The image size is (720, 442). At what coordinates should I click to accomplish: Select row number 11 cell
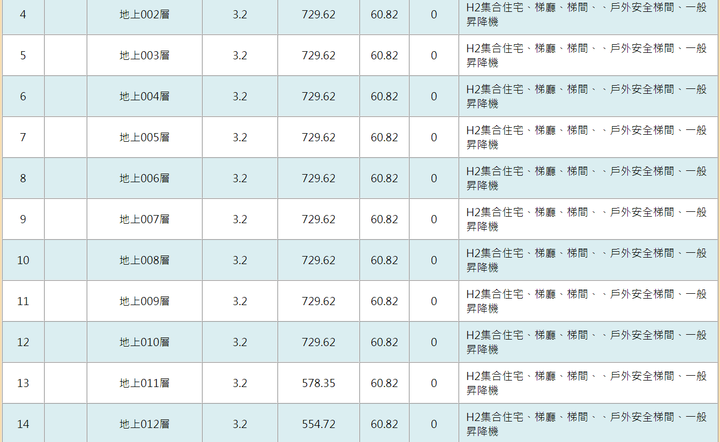[23, 301]
